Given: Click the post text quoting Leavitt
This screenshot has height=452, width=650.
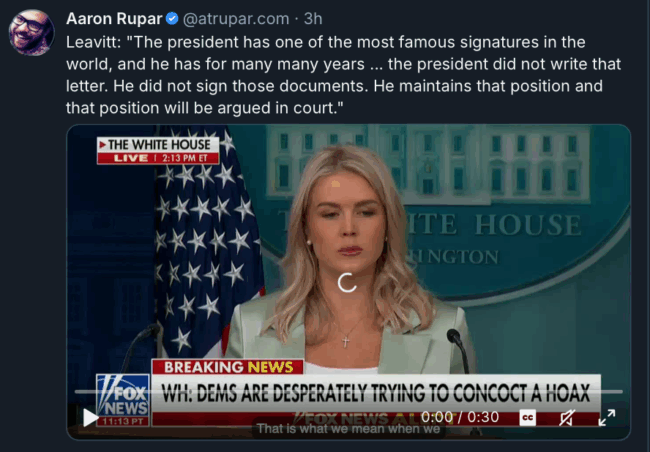Looking at the screenshot, I should click(343, 75).
